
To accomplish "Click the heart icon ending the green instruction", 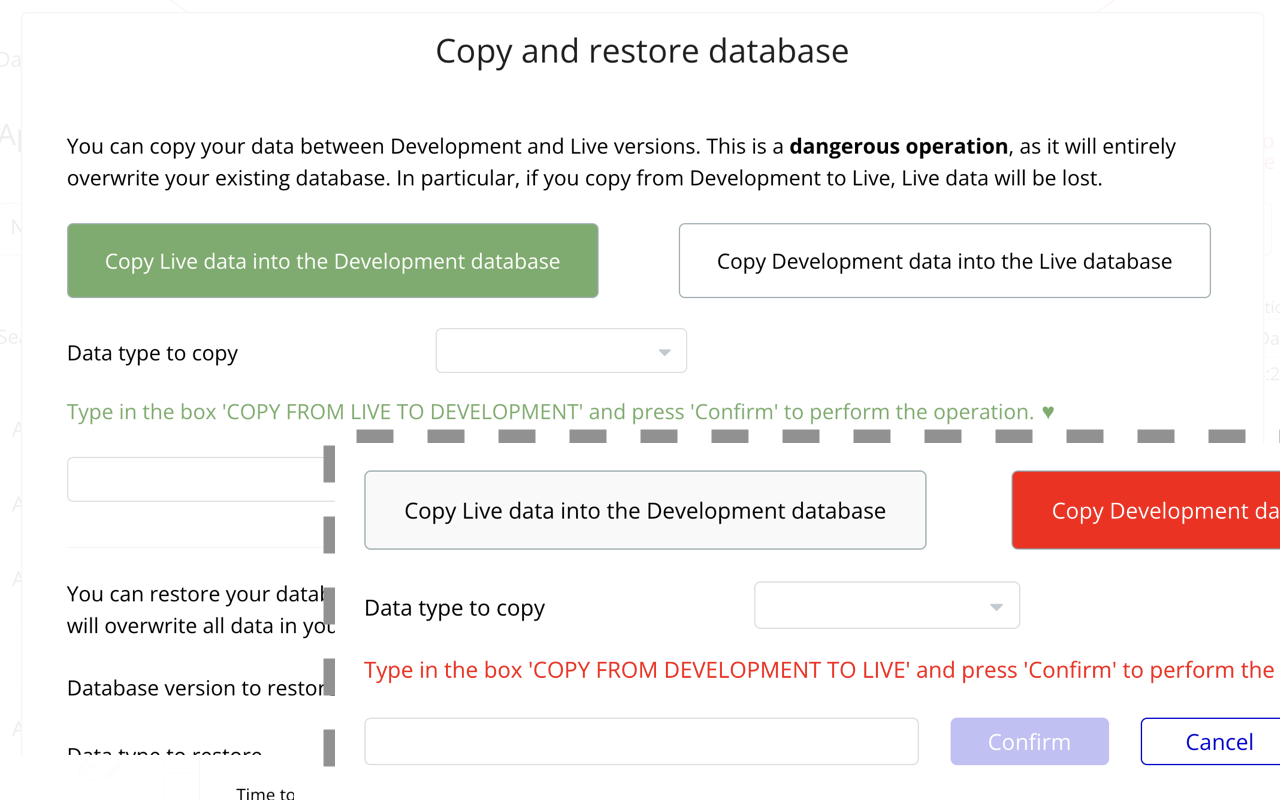I will coord(1048,412).
